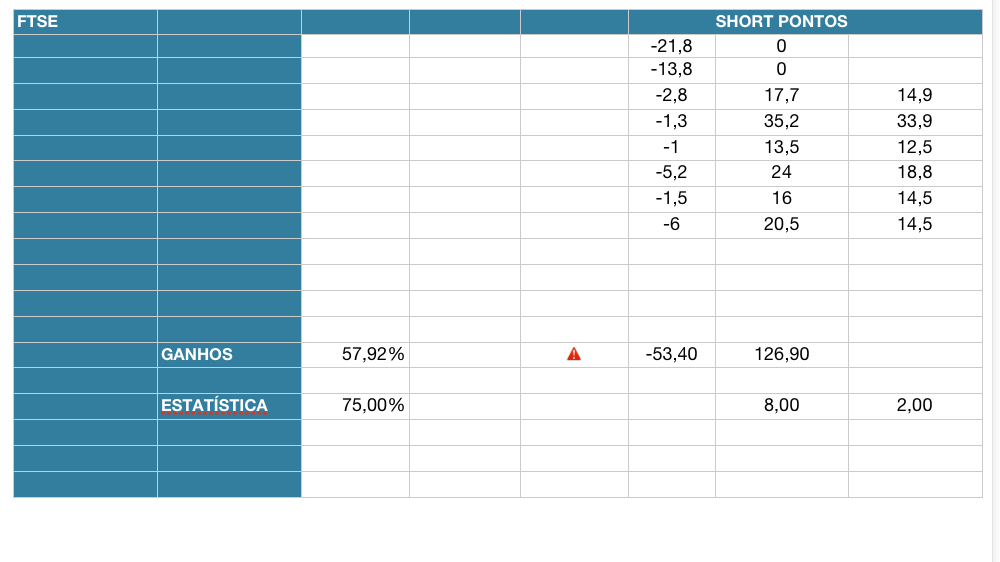The width and height of the screenshot is (1000, 562).
Task: Click the cell with value -21,8
Action: coord(671,46)
